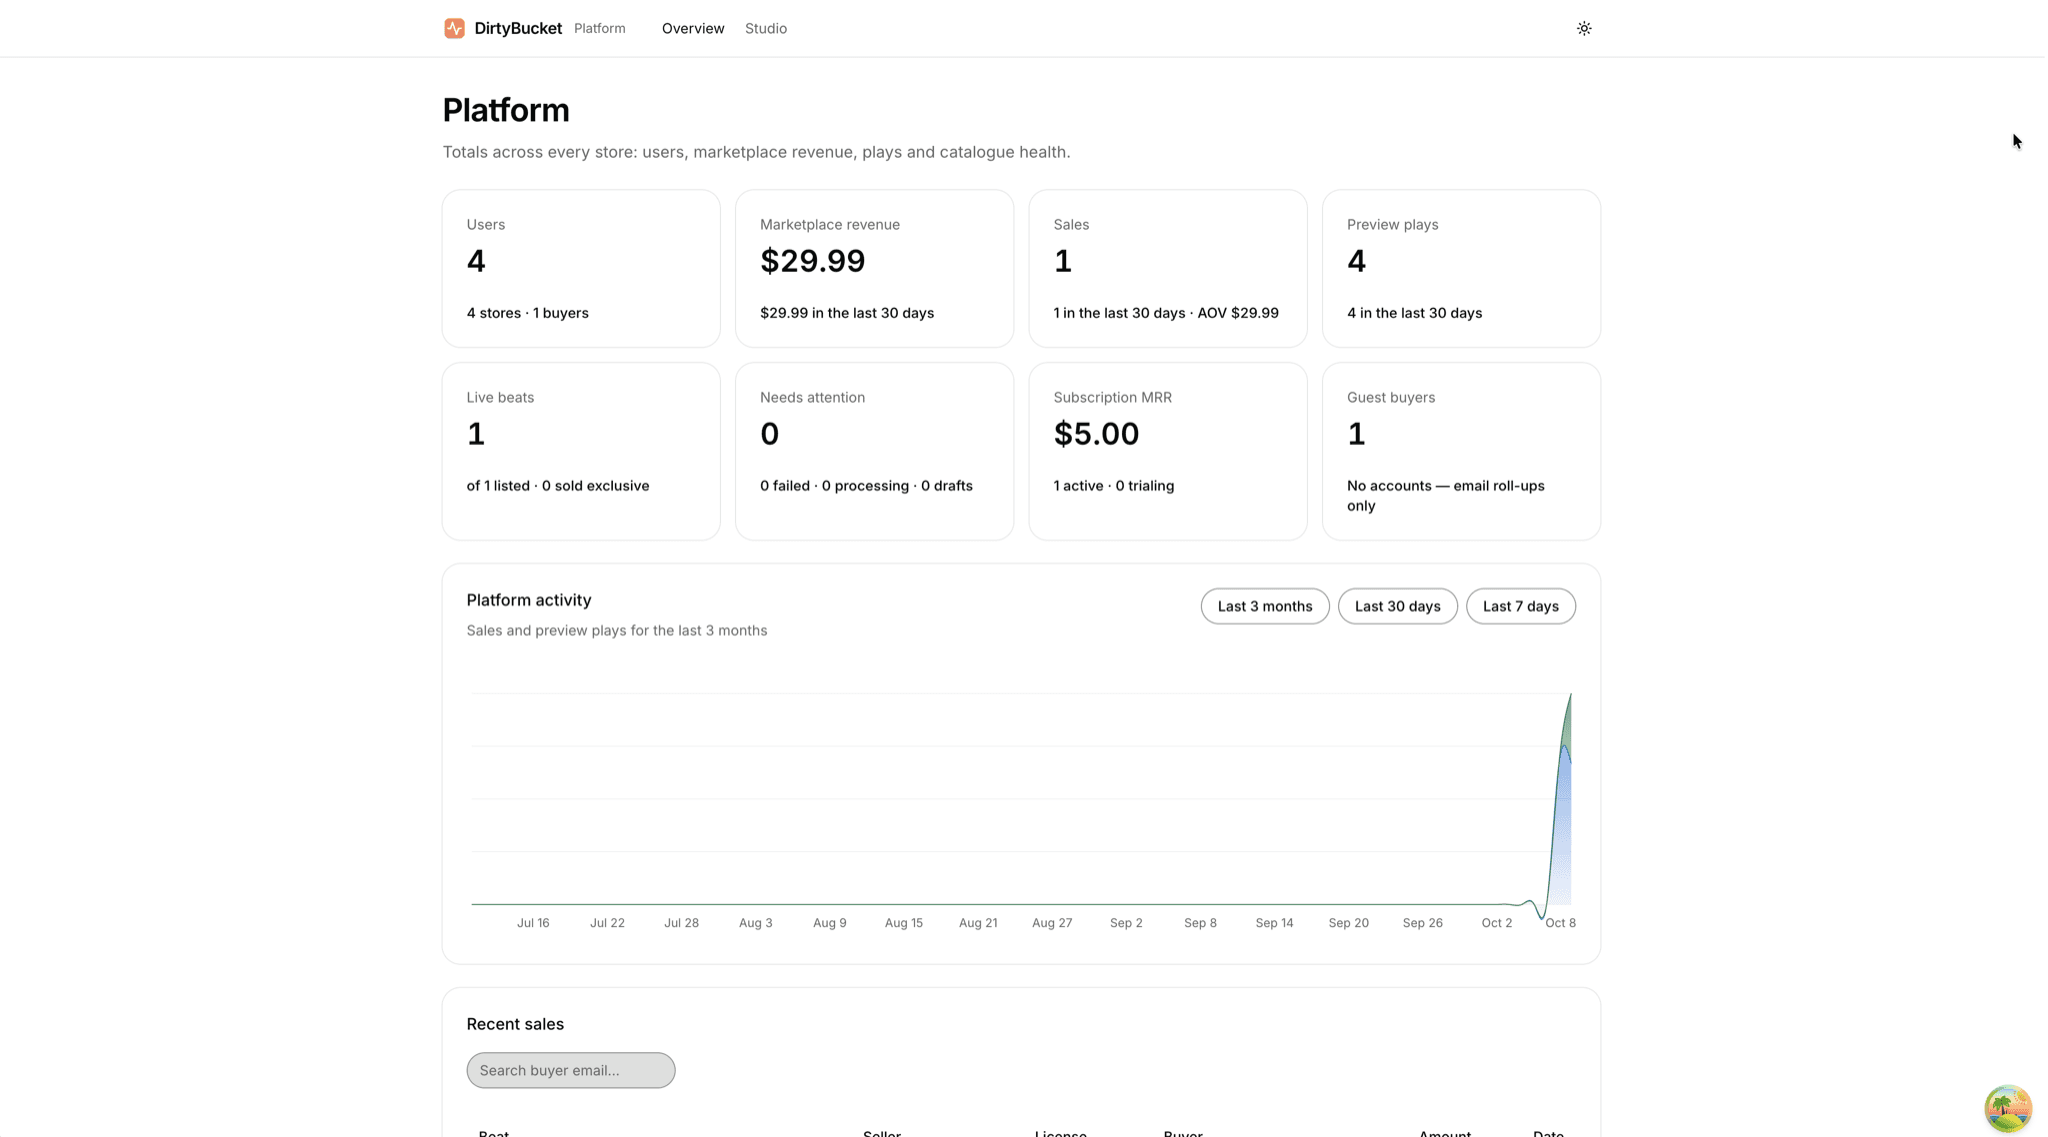This screenshot has width=2048, height=1137.
Task: Click the activity spike on the chart
Action: click(1562, 800)
